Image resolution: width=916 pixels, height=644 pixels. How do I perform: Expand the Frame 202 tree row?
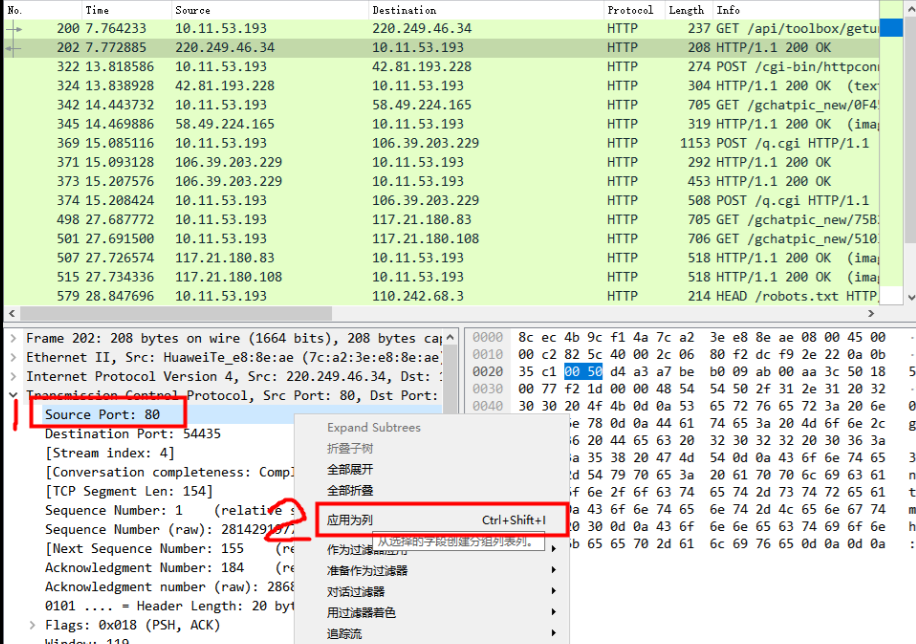[13, 338]
